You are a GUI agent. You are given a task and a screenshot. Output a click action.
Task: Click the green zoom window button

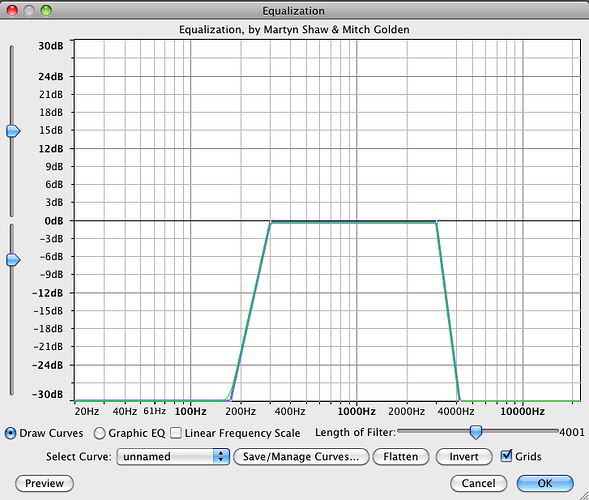tap(46, 11)
